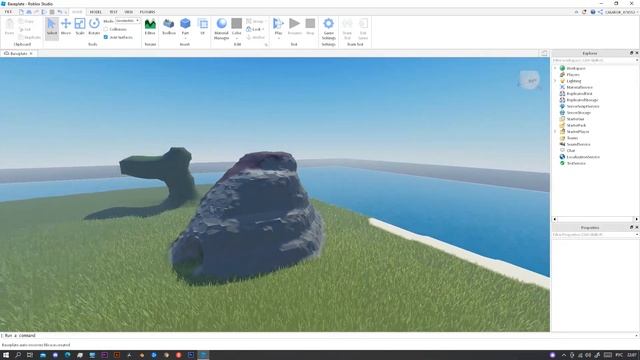Open the Lock dropdown arrow
The height and width of the screenshot is (360, 640).
coord(263,29)
